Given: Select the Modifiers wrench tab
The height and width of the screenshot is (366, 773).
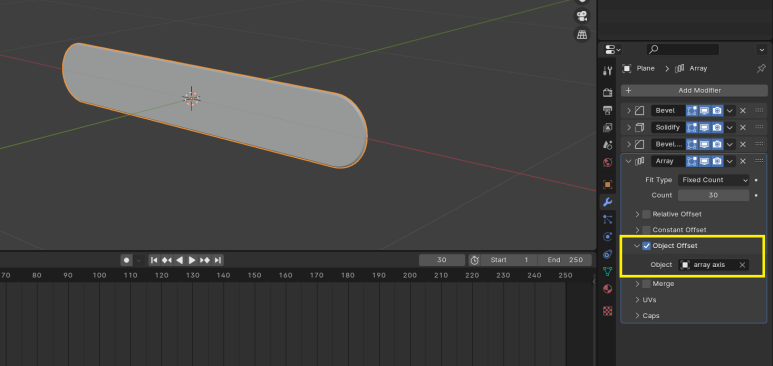Looking at the screenshot, I should pyautogui.click(x=607, y=202).
